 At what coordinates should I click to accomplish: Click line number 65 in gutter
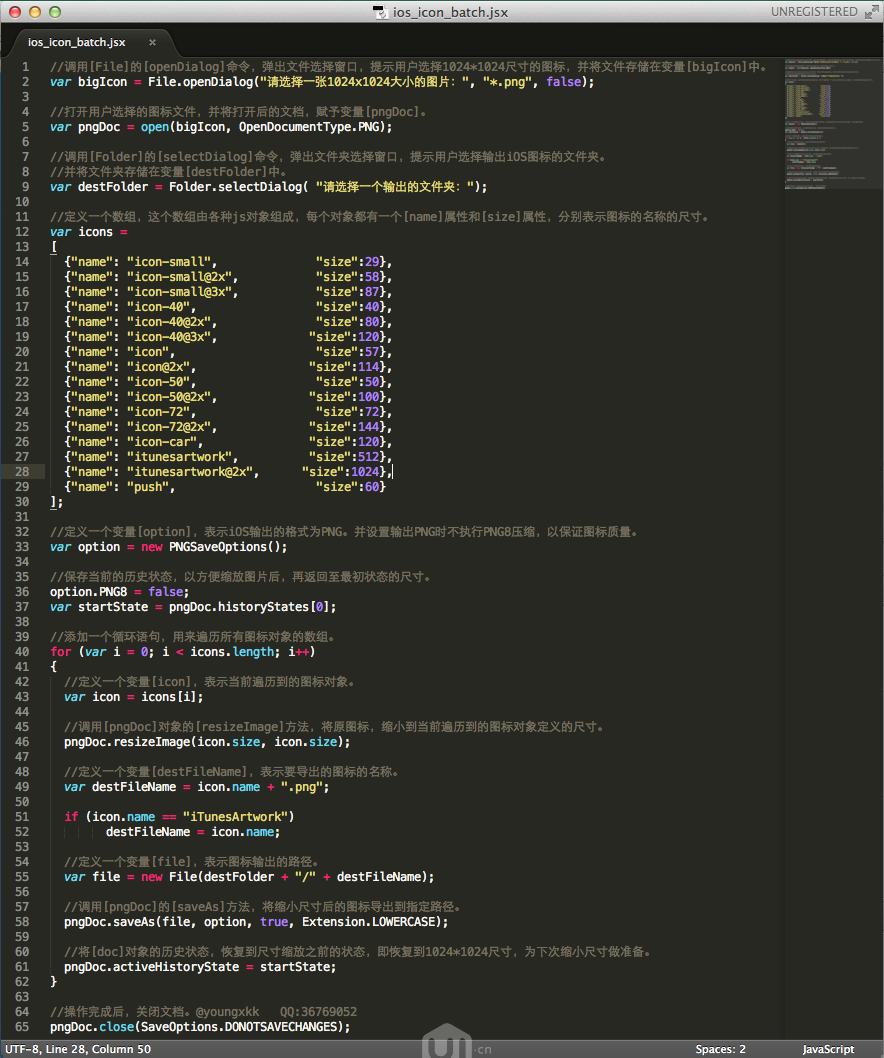click(x=22, y=1027)
